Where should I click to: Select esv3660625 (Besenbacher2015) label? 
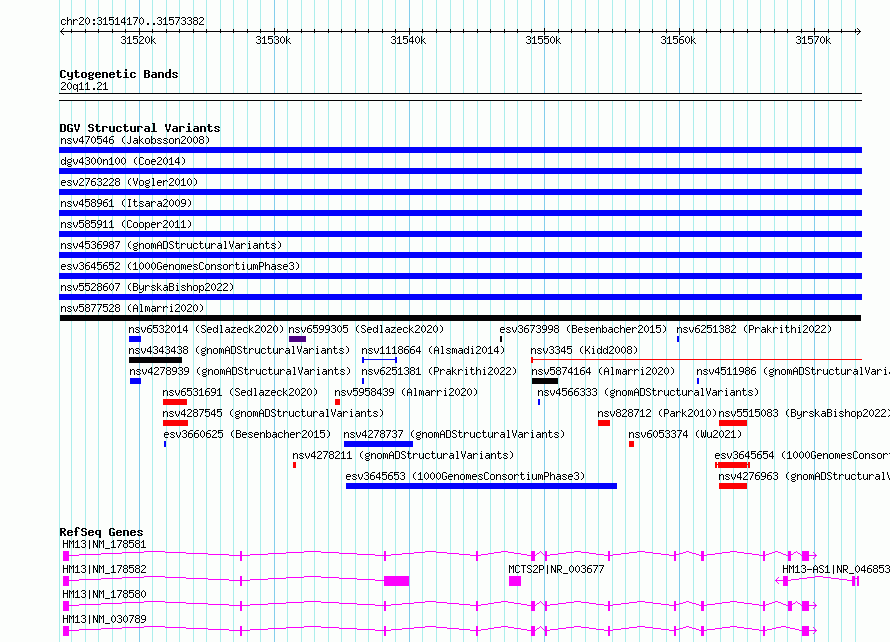point(247,434)
